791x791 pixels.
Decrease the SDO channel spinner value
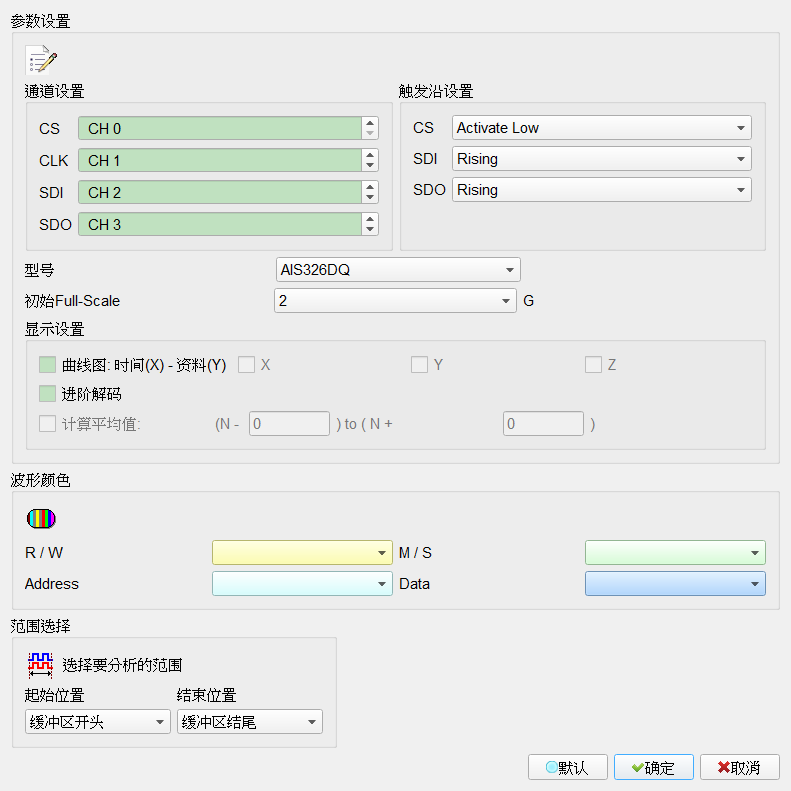click(370, 230)
